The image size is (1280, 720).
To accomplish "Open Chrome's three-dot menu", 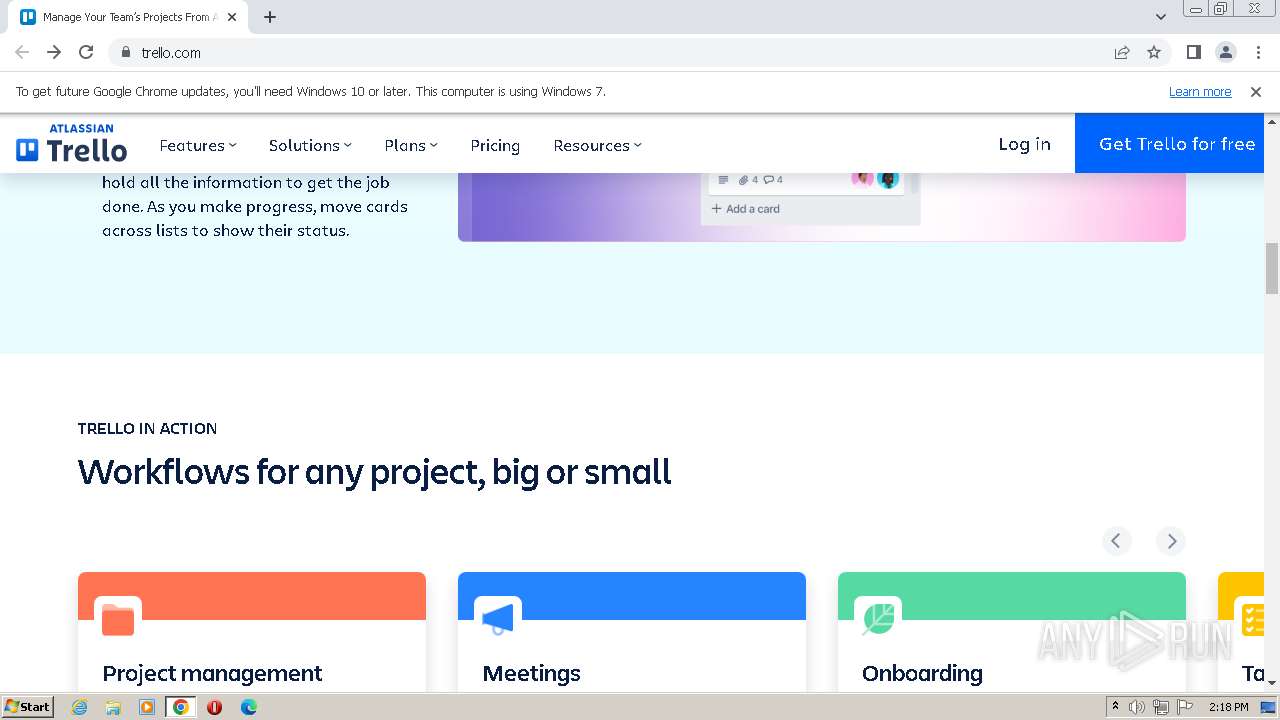I will 1257,52.
